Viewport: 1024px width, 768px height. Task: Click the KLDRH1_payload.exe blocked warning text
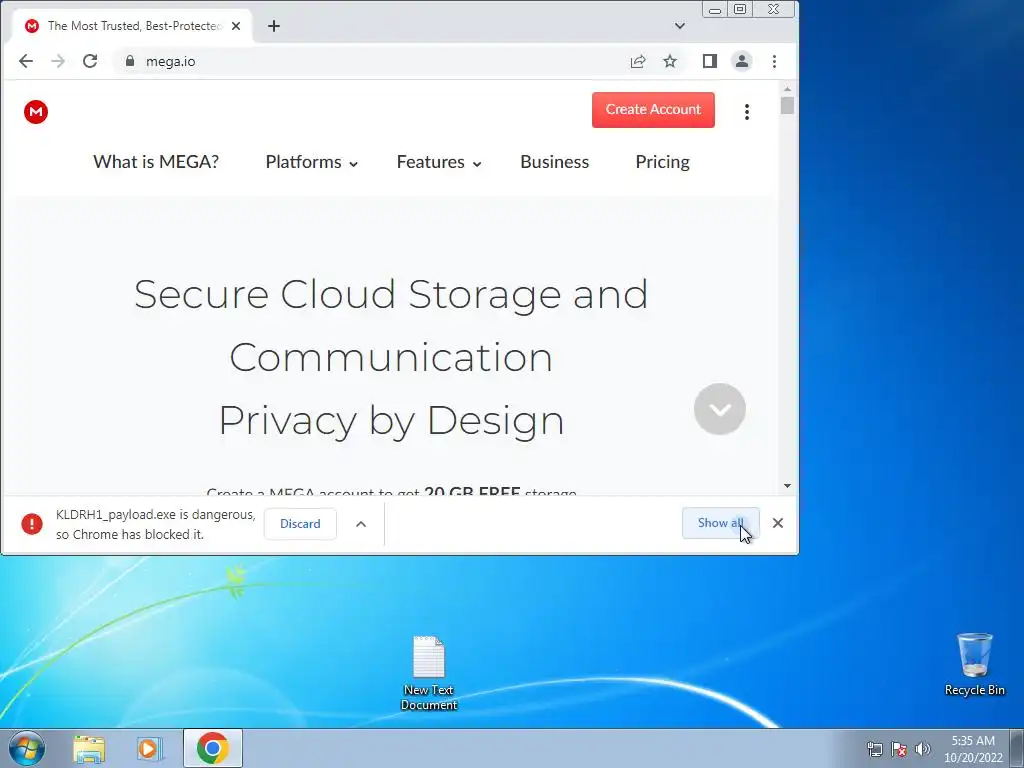tap(155, 524)
